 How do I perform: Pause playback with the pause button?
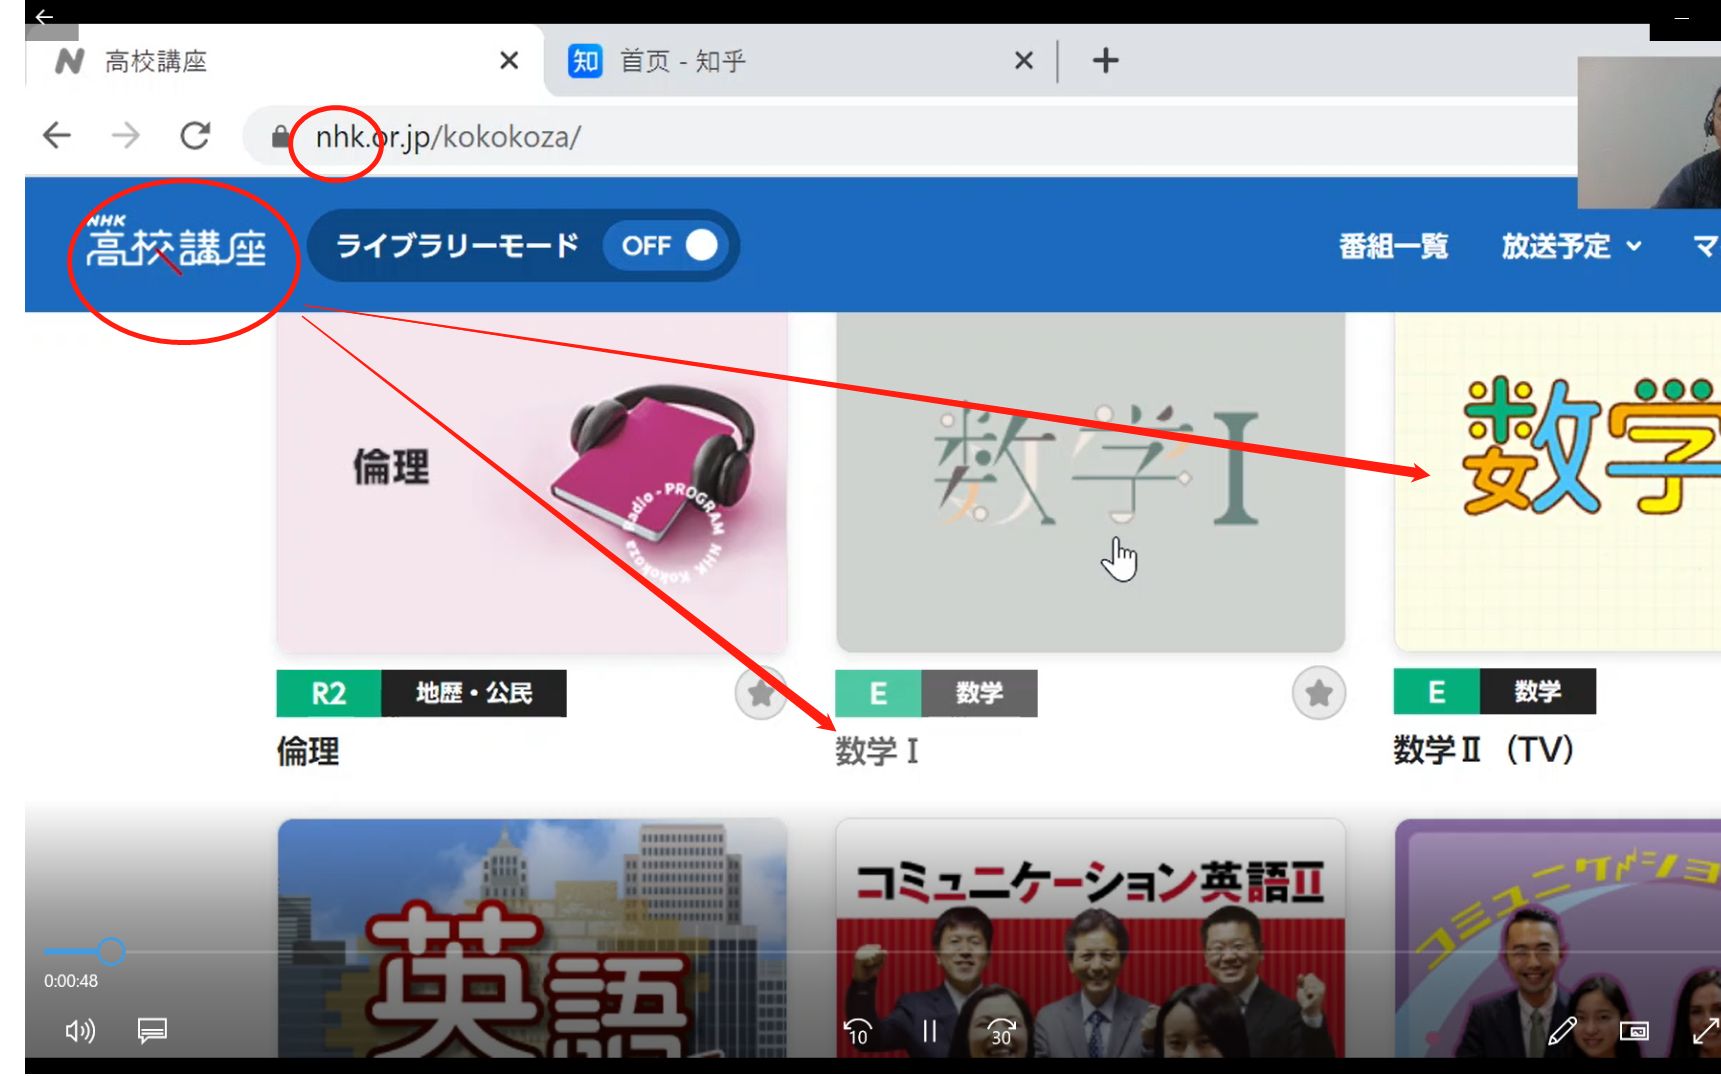pos(929,1029)
